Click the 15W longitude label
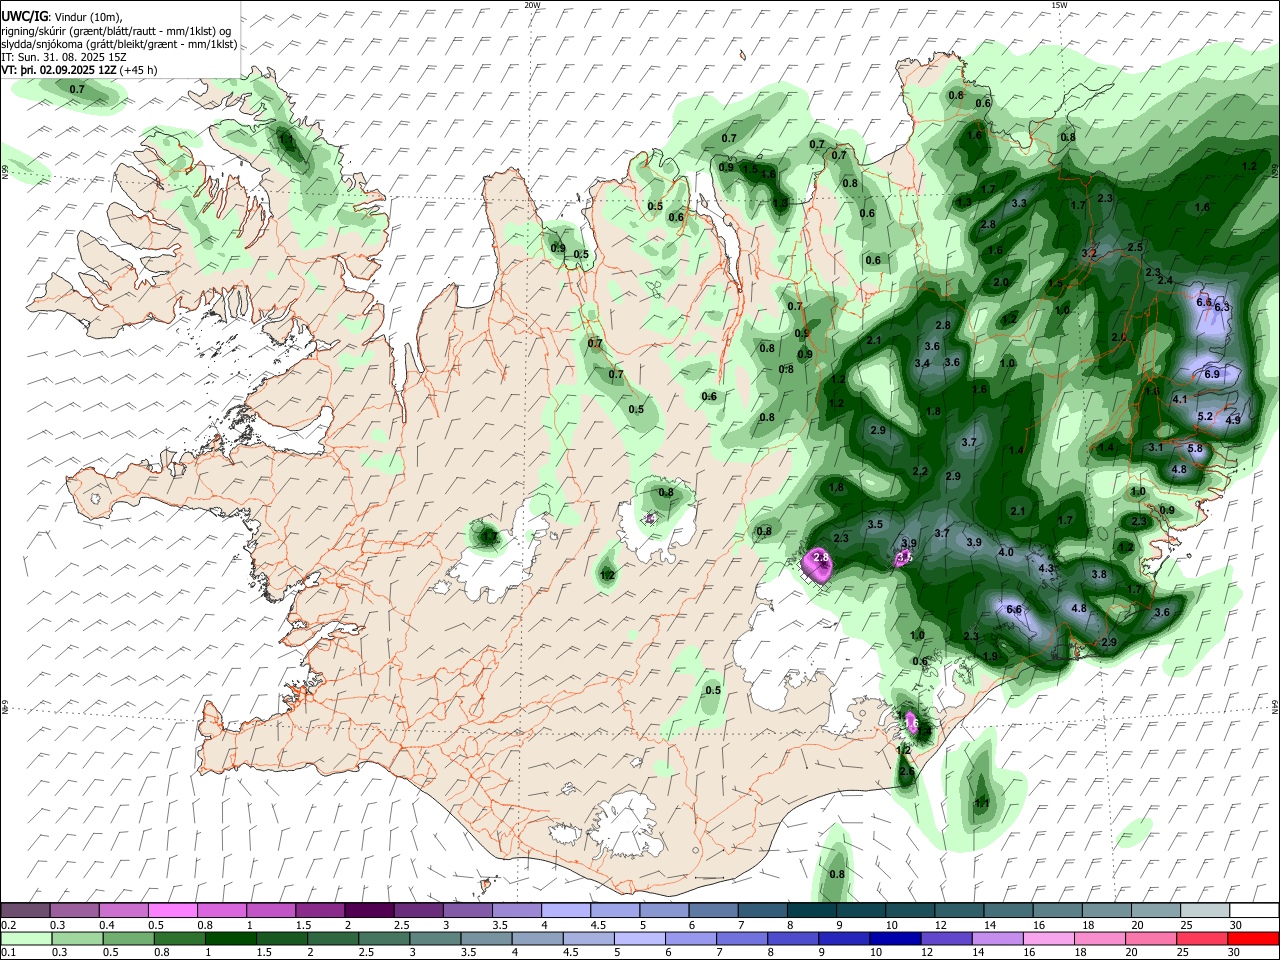 [1059, 5]
